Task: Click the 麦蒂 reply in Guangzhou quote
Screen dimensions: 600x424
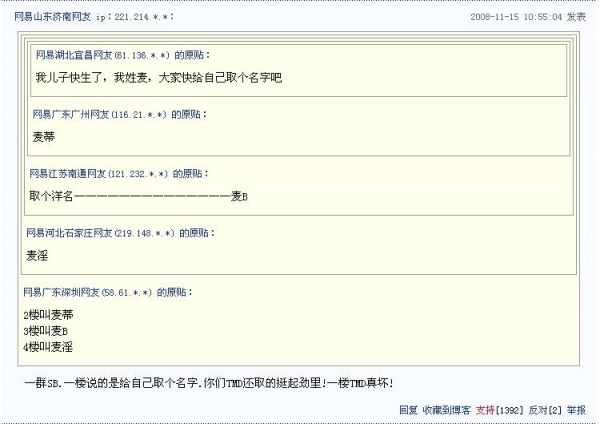Action: [x=44, y=137]
